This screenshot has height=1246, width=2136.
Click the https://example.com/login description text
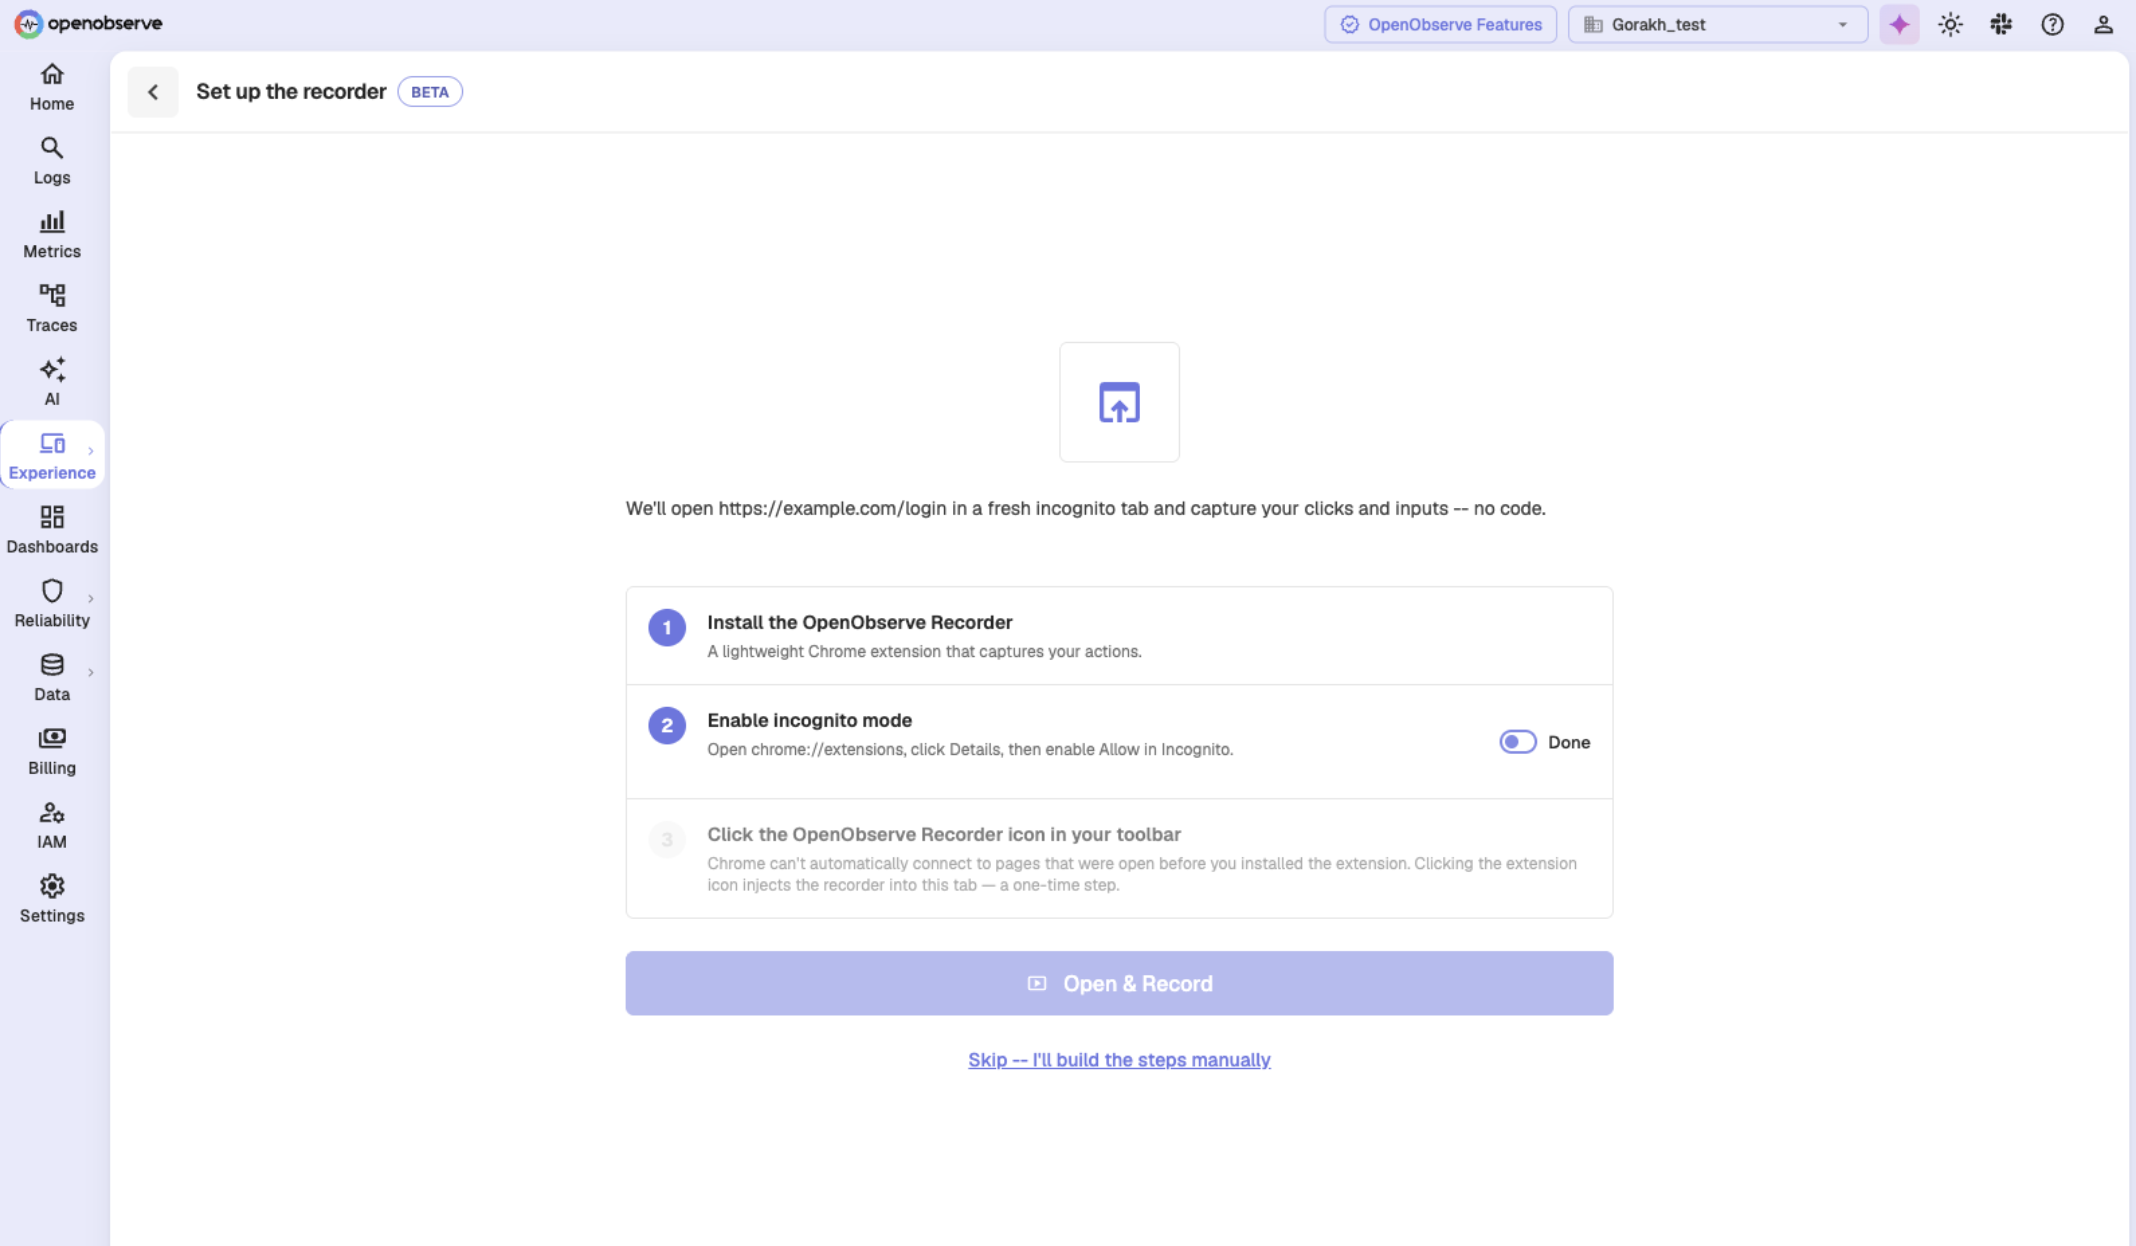1085,509
